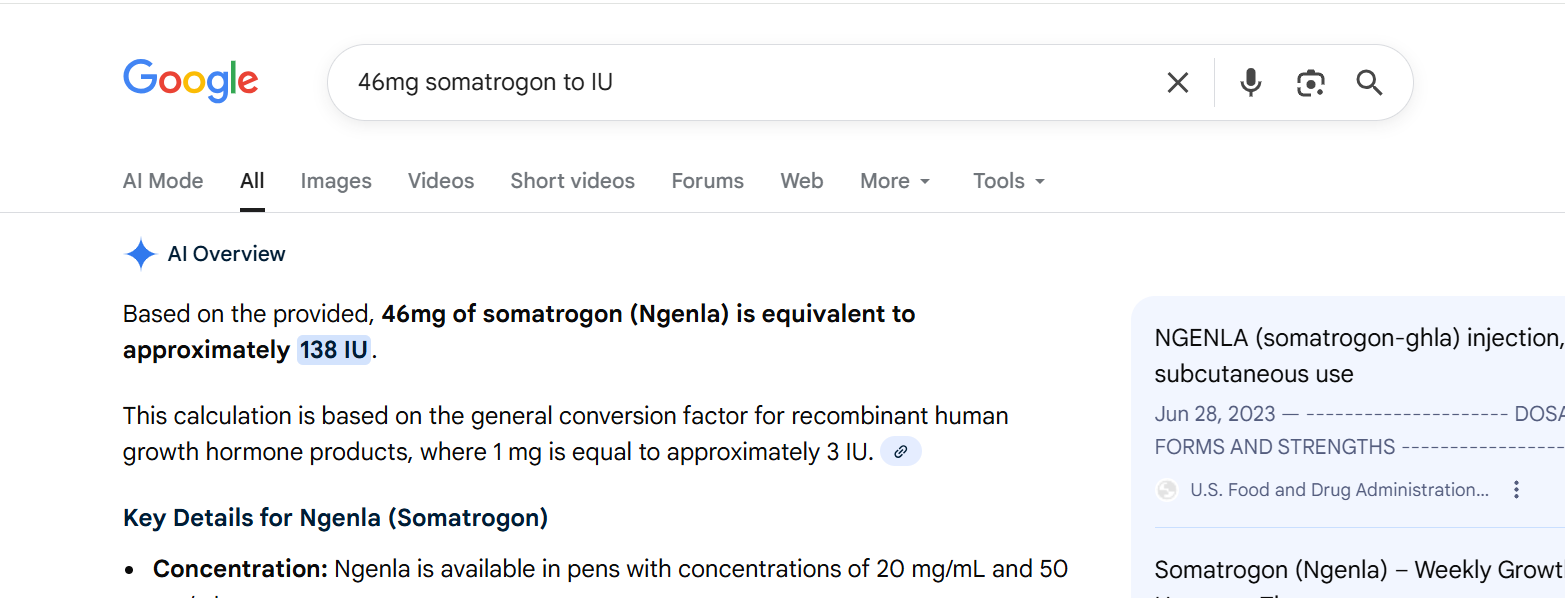This screenshot has width=1565, height=598.
Task: Go to the Videos tab
Action: pos(441,181)
